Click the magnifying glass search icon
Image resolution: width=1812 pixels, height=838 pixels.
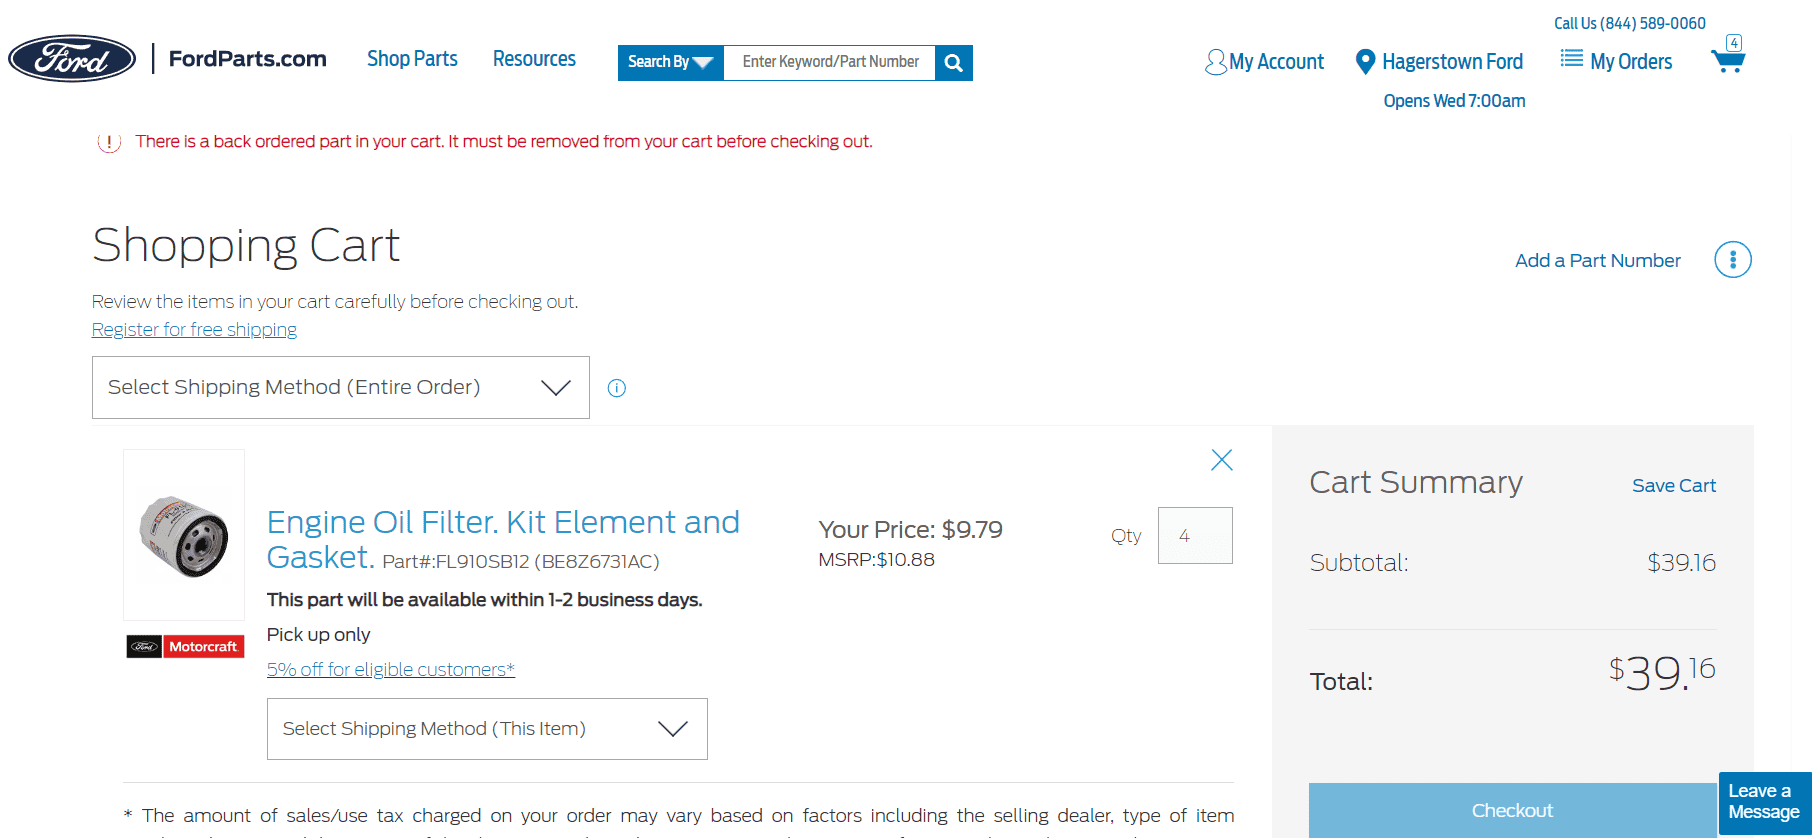954,63
